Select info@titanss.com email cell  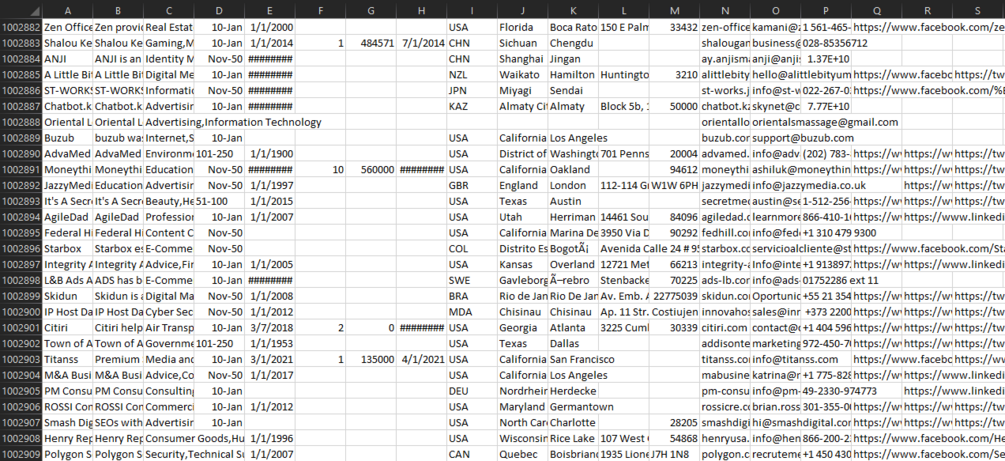(795, 360)
